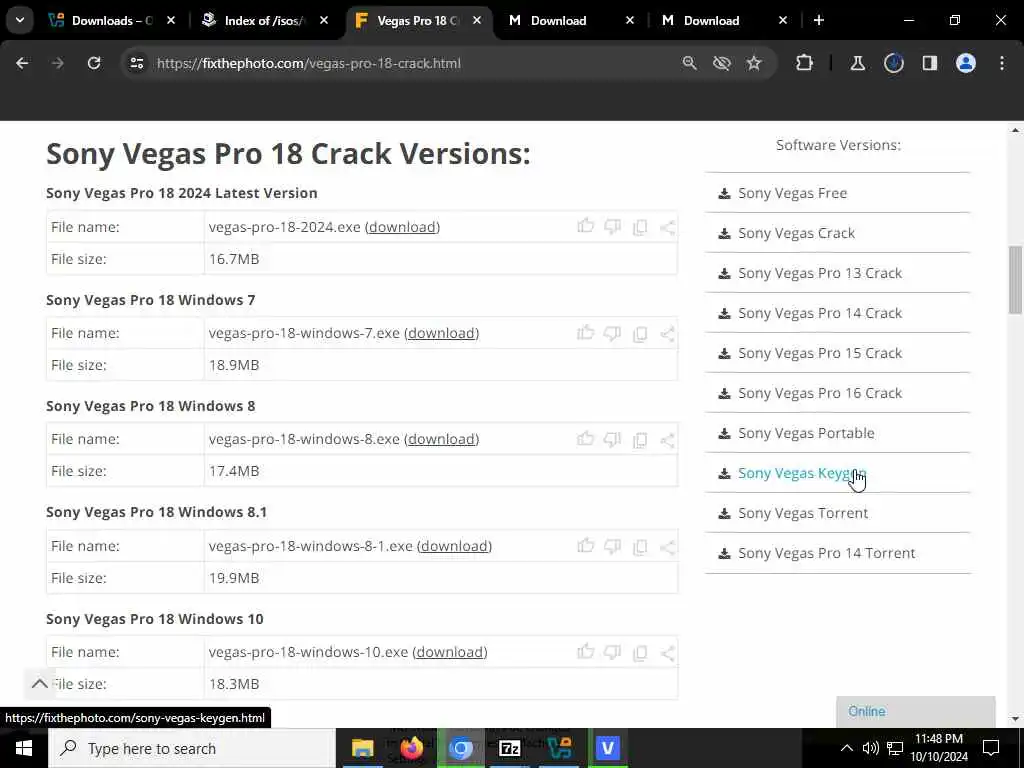The width and height of the screenshot is (1024, 768).
Task: Open the notification center icon
Action: 991,748
